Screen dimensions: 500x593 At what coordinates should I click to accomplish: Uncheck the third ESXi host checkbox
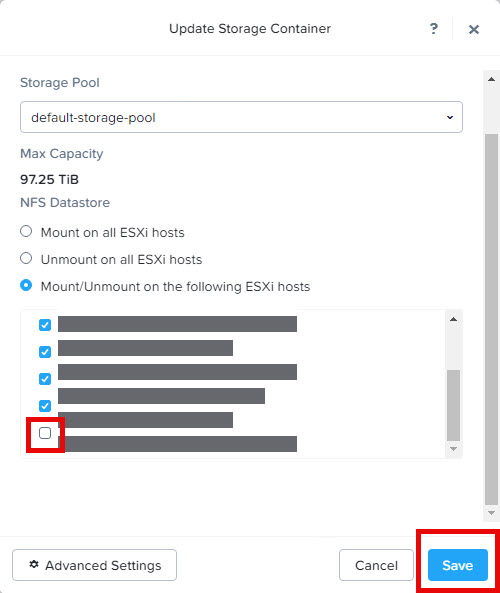45,379
